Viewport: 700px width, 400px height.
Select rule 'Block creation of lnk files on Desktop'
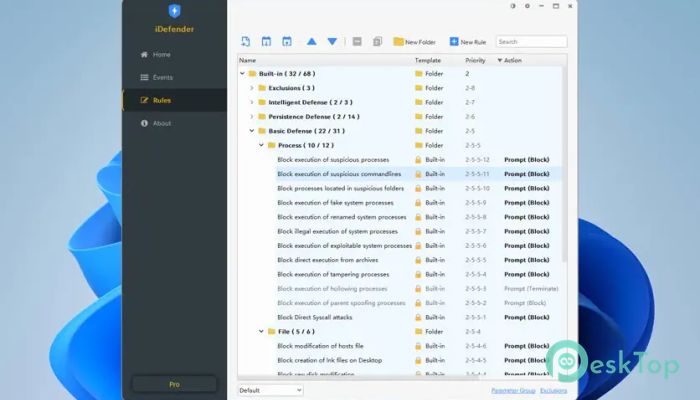tap(329, 360)
